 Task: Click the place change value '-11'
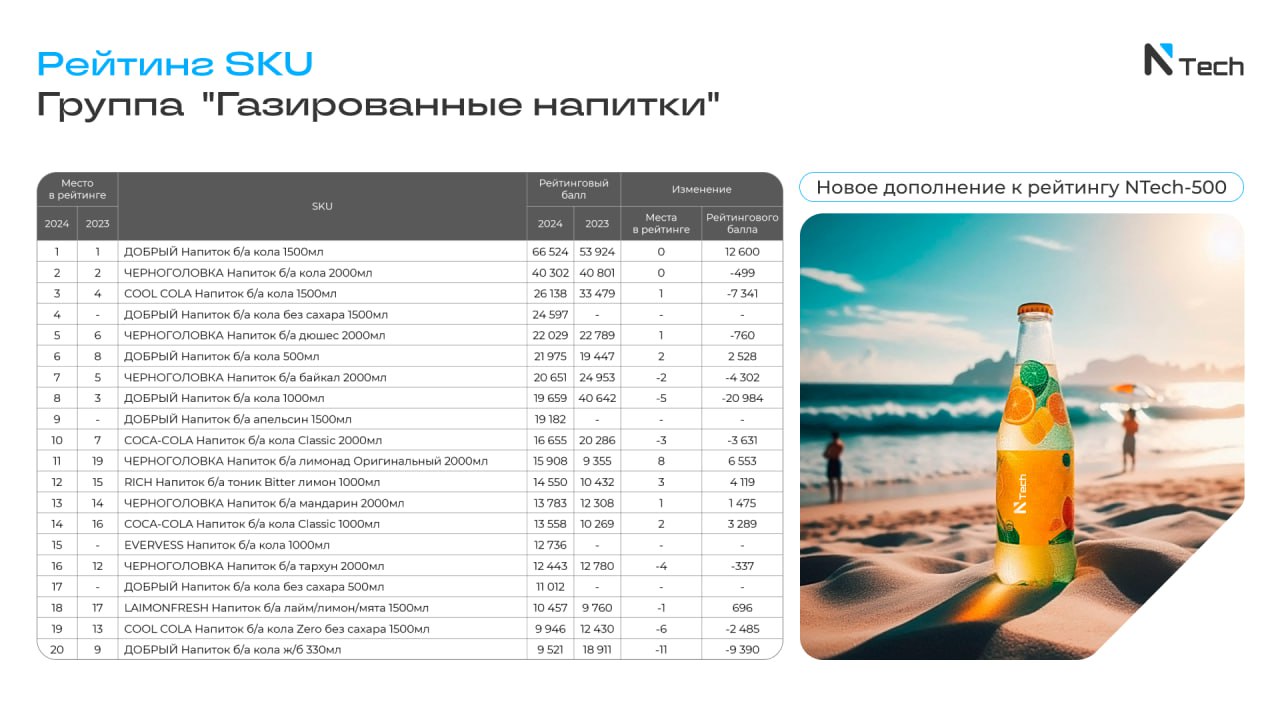[661, 651]
